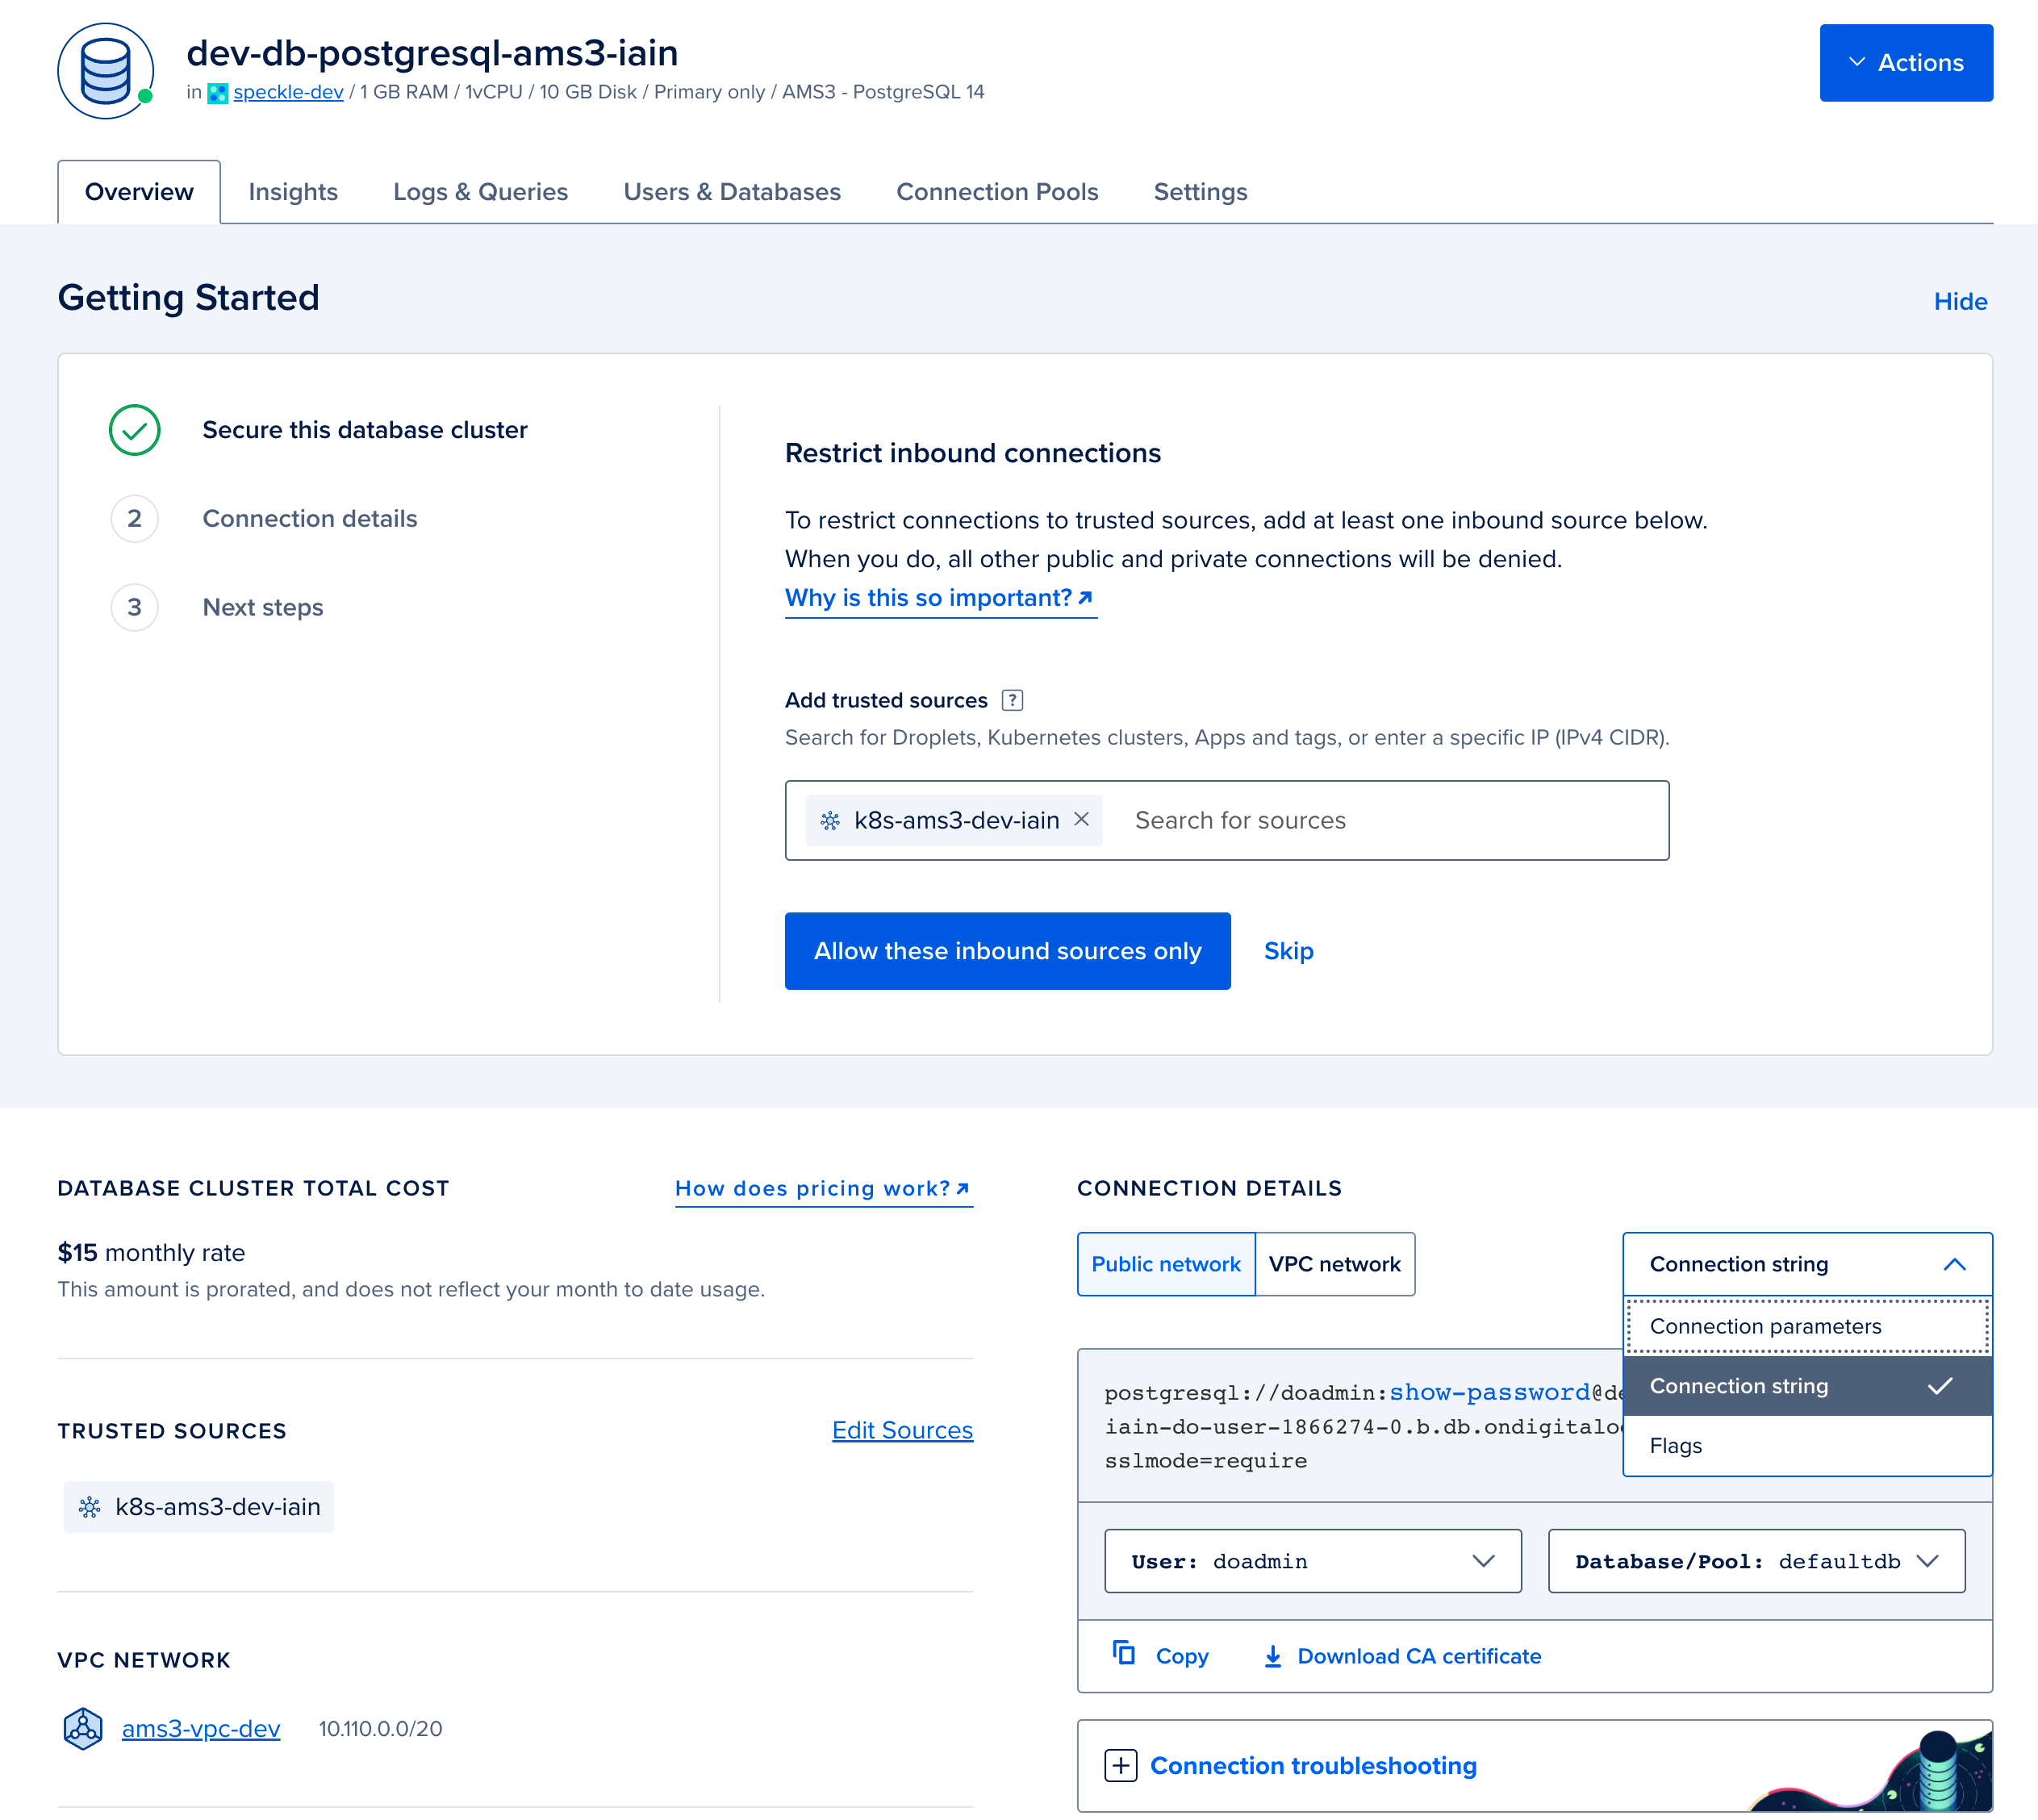
Task: Click Download CA certificate icon
Action: (x=1272, y=1656)
